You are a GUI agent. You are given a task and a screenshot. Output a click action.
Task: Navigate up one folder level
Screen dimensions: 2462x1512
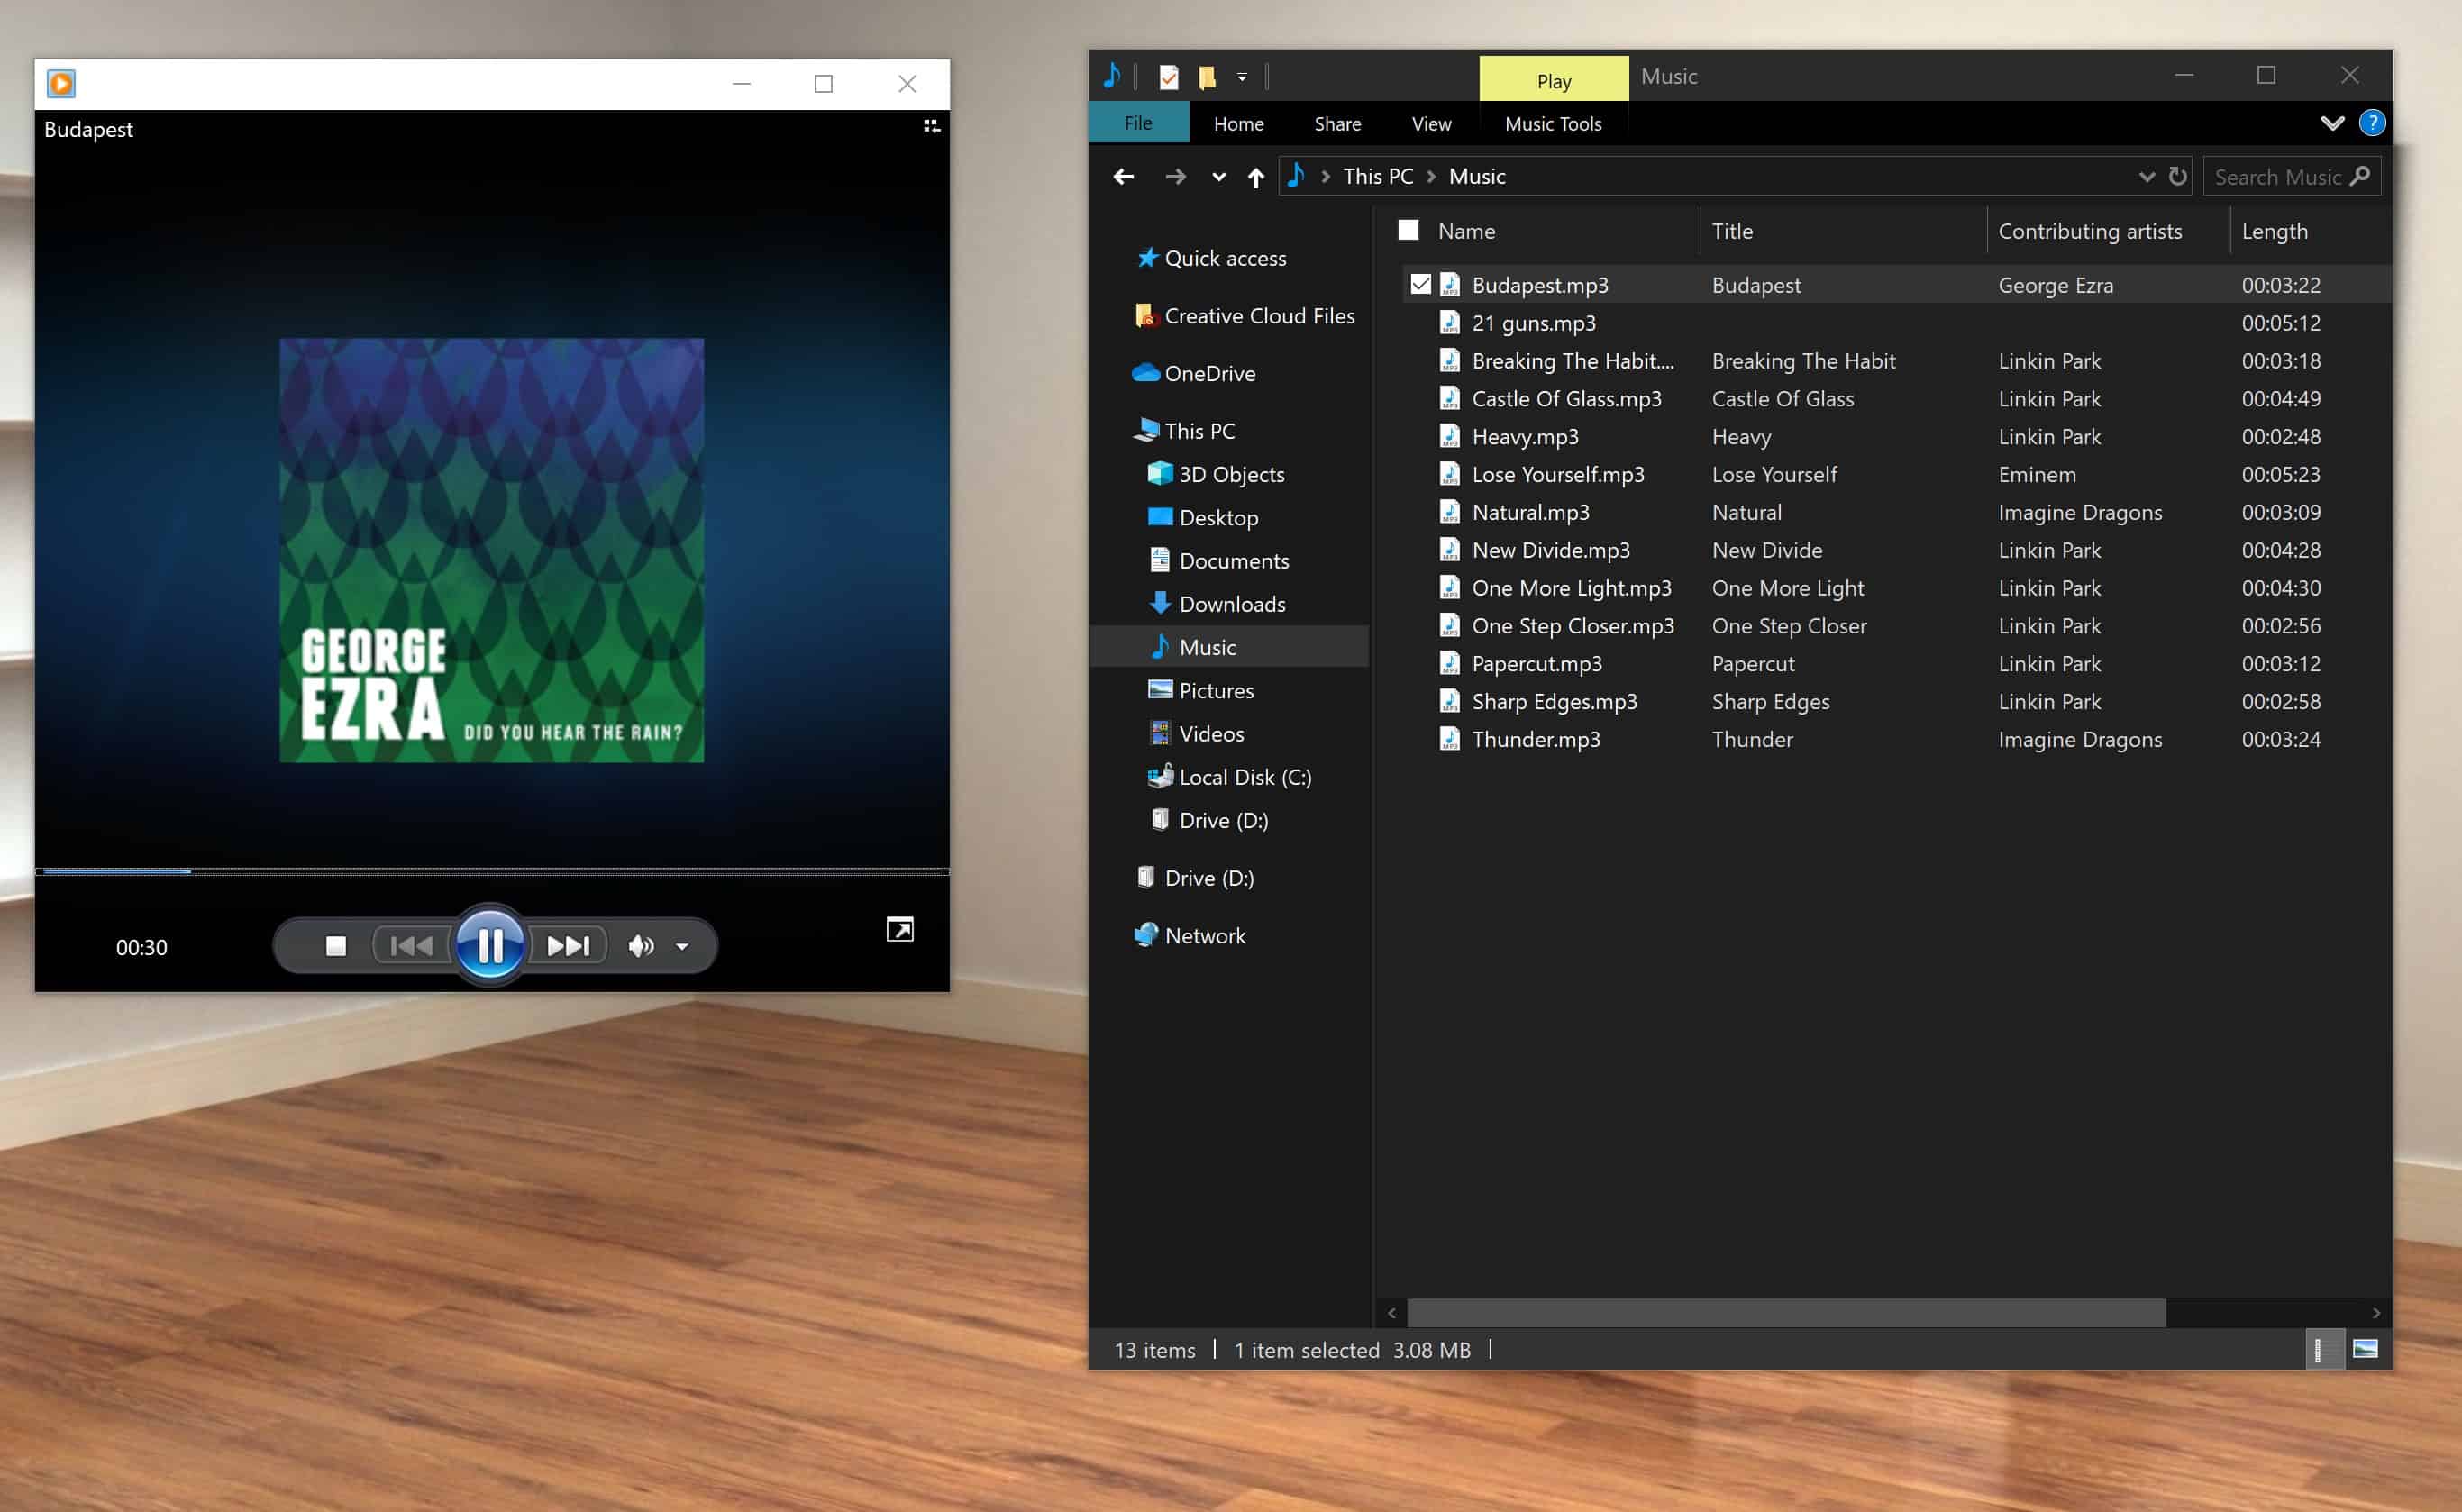tap(1256, 177)
